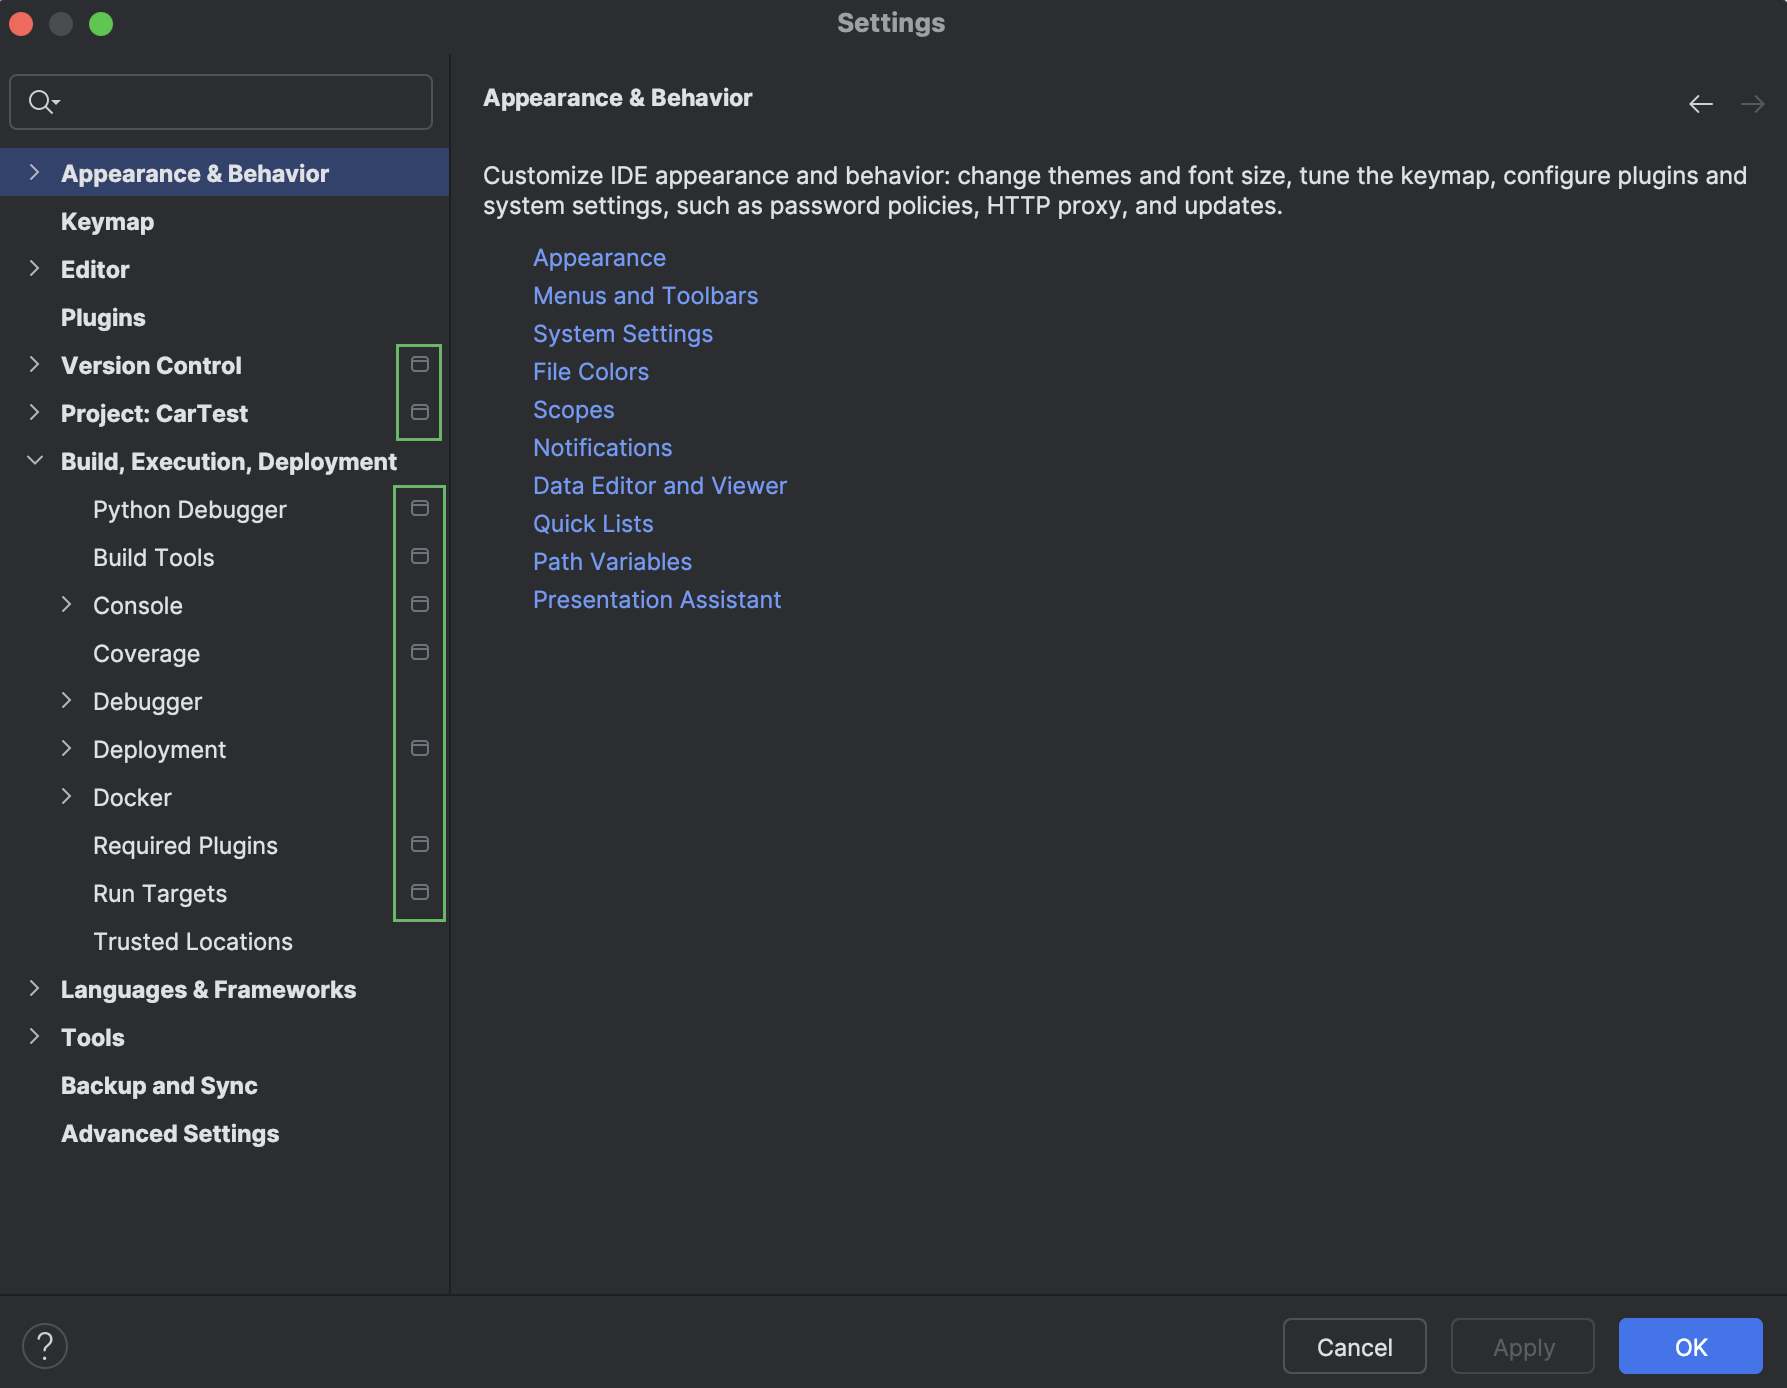Click the modified-settings icon beside Build Tools
Screen dimensions: 1787x1388
coord(419,556)
